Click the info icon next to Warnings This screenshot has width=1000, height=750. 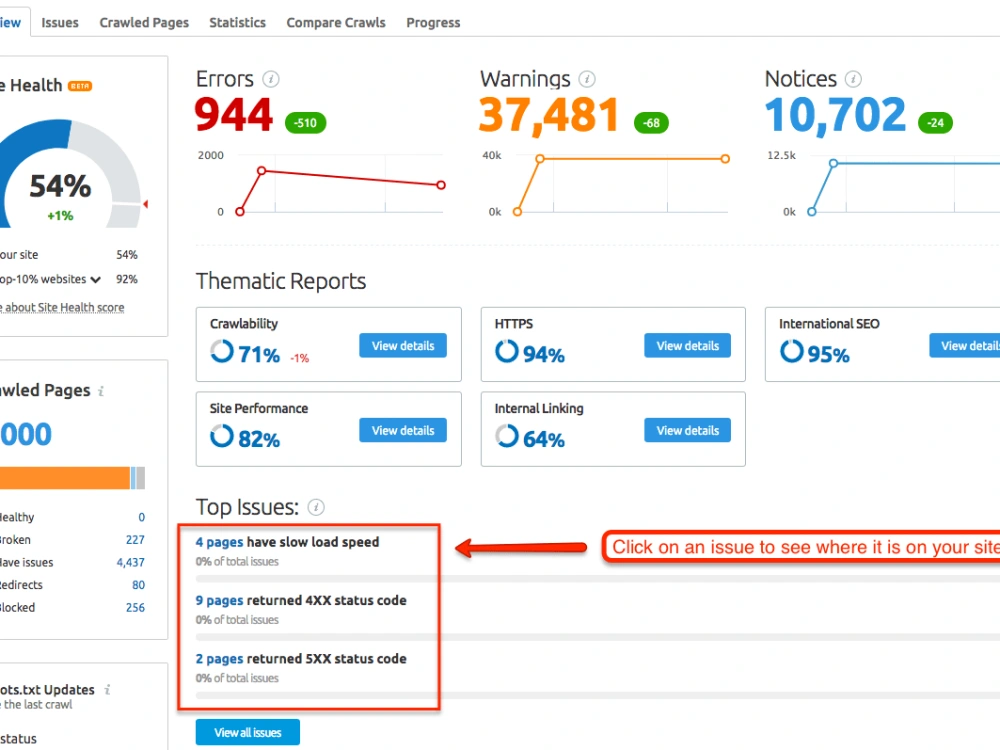coord(587,79)
